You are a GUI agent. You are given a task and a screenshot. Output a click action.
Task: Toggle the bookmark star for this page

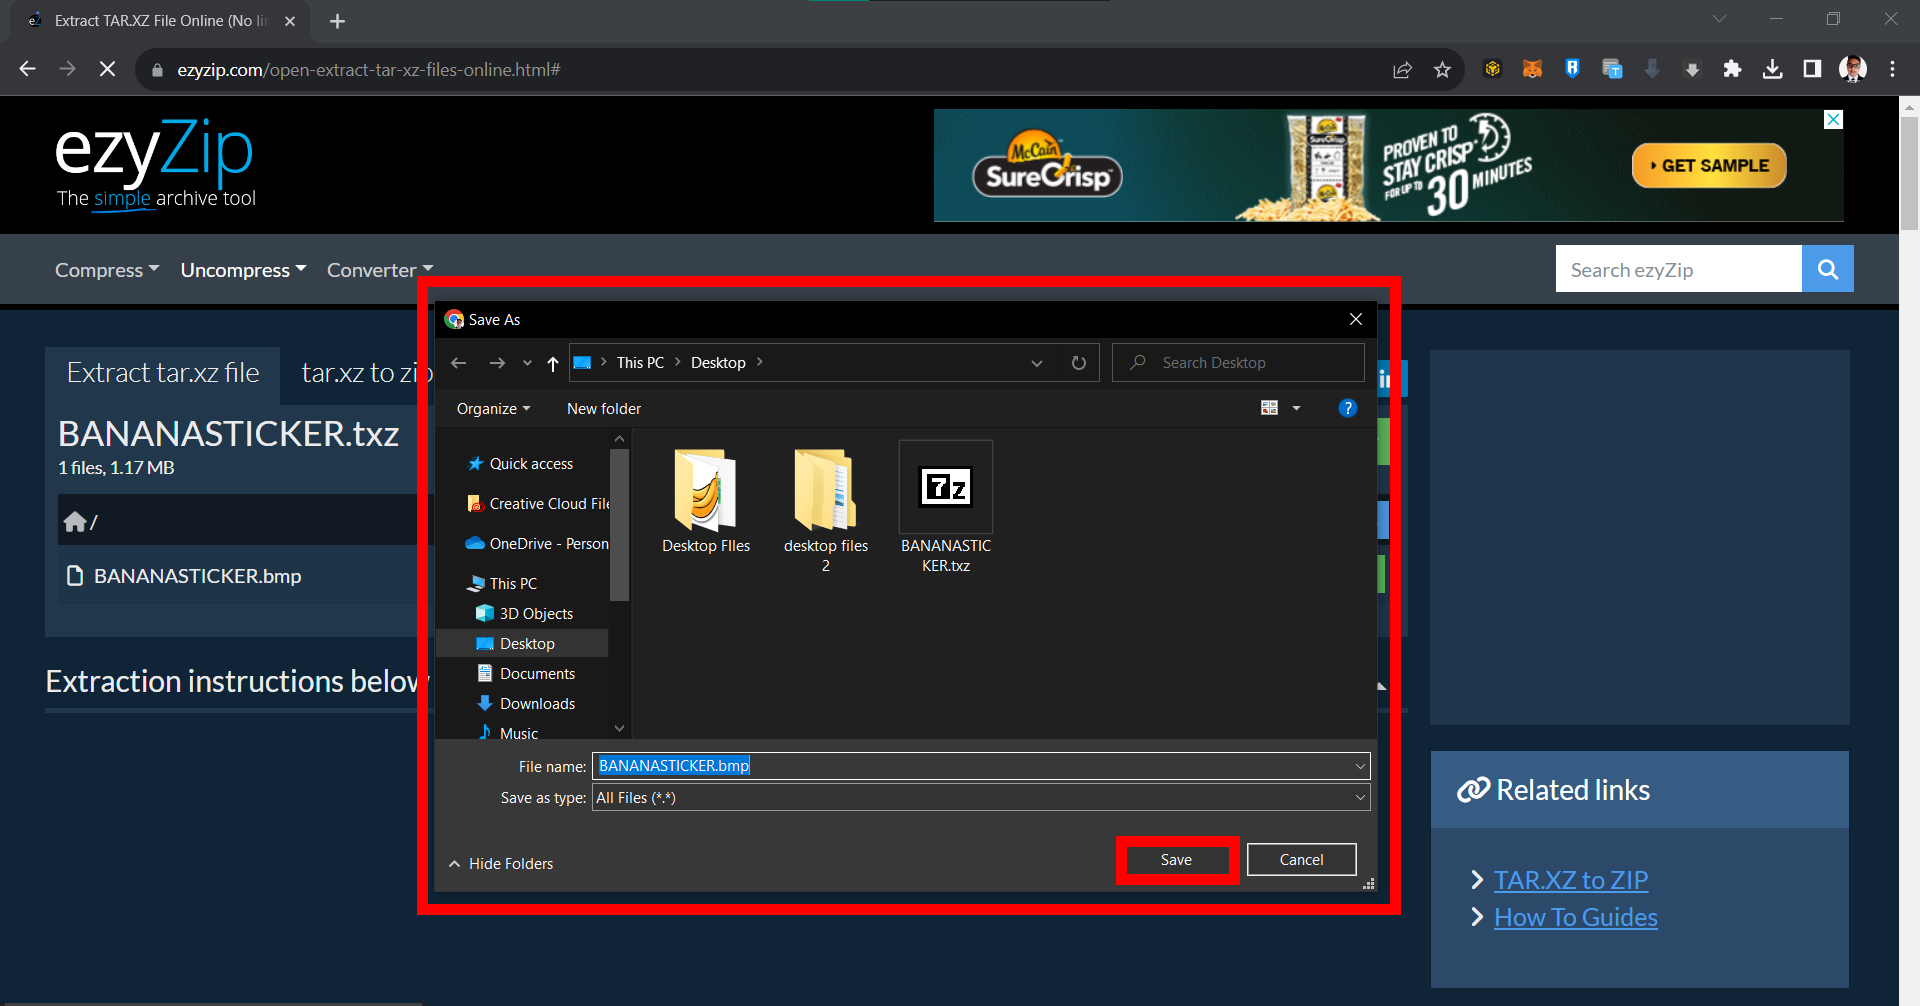point(1443,69)
